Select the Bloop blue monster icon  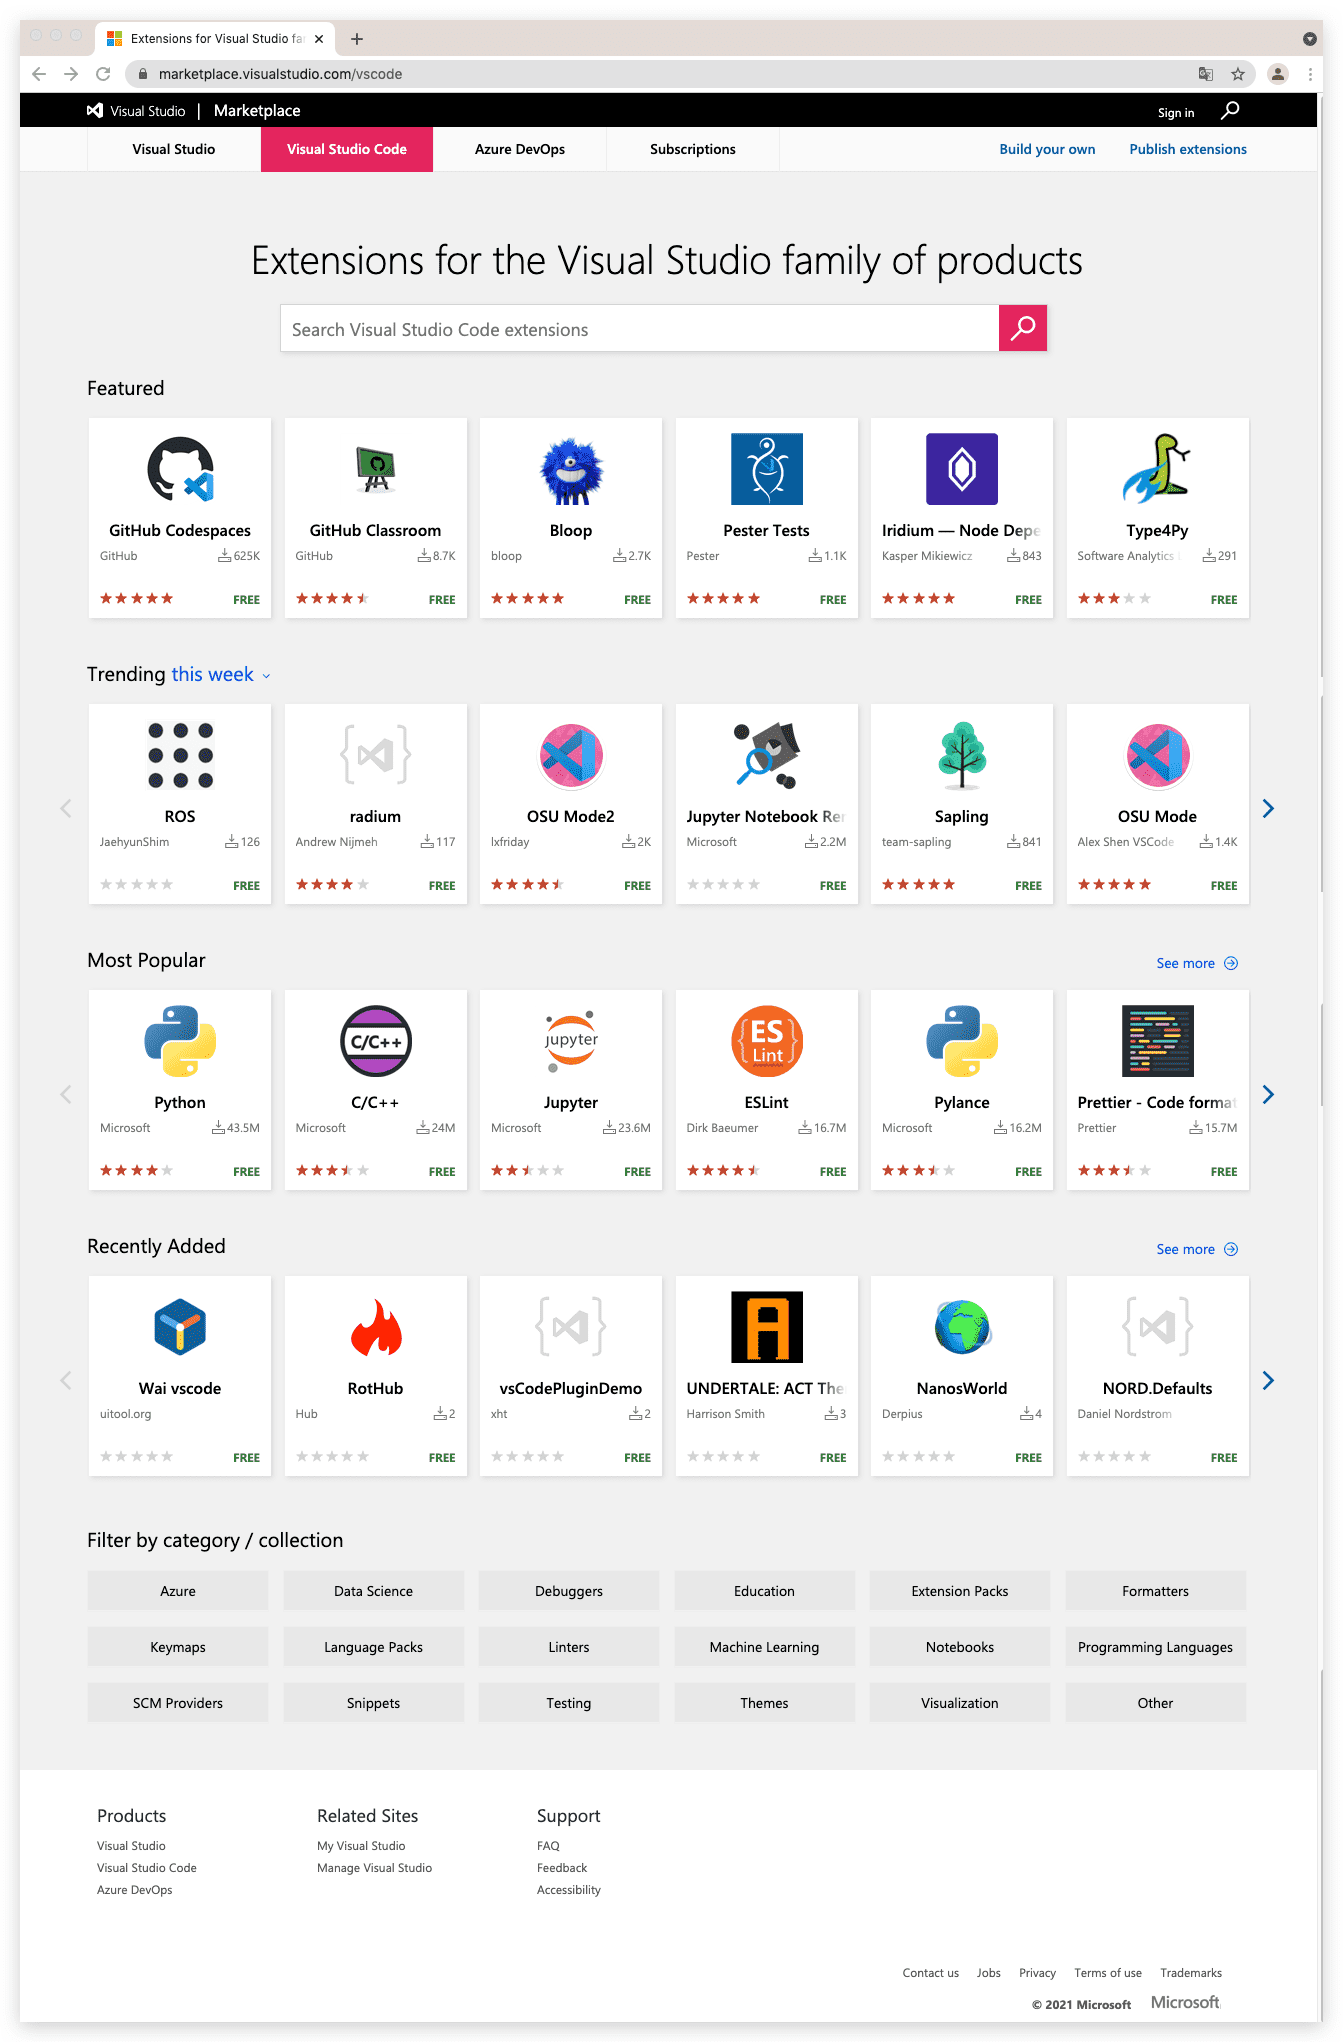point(571,470)
